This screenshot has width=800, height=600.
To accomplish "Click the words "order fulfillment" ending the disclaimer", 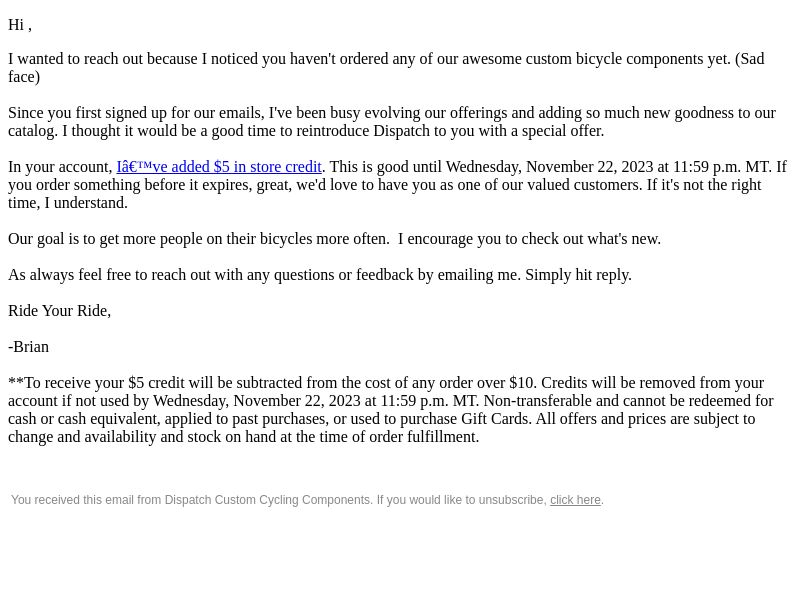I will click(x=427, y=437).
